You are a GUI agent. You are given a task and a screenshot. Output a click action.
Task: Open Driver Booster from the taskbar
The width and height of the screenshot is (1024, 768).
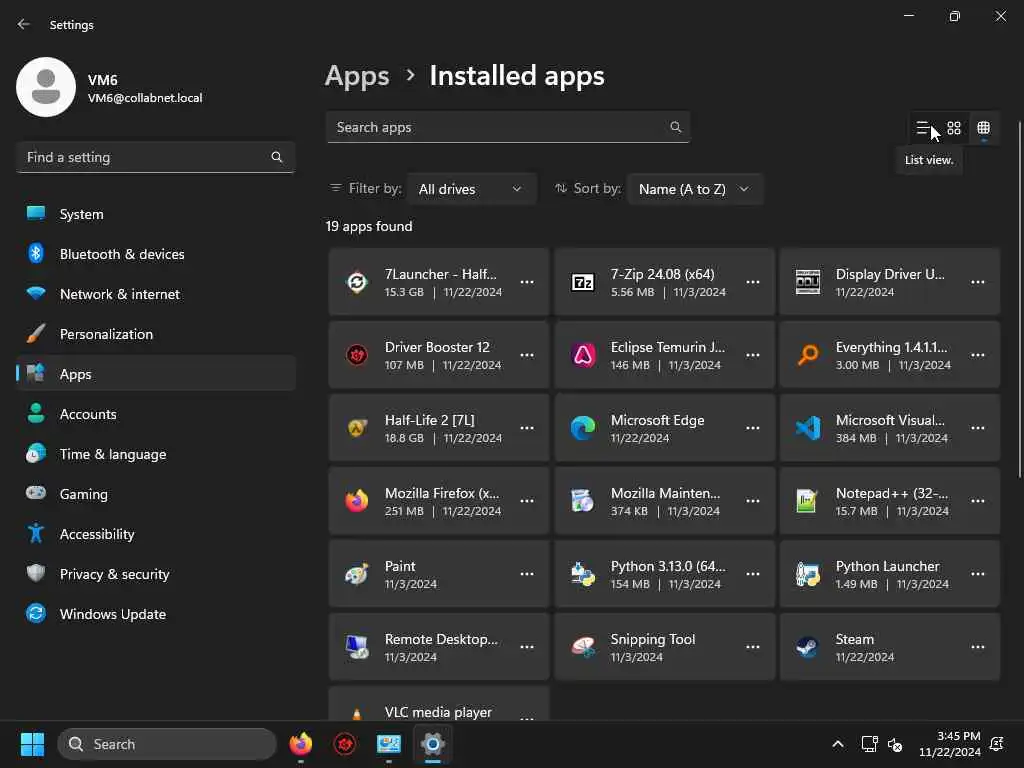345,744
